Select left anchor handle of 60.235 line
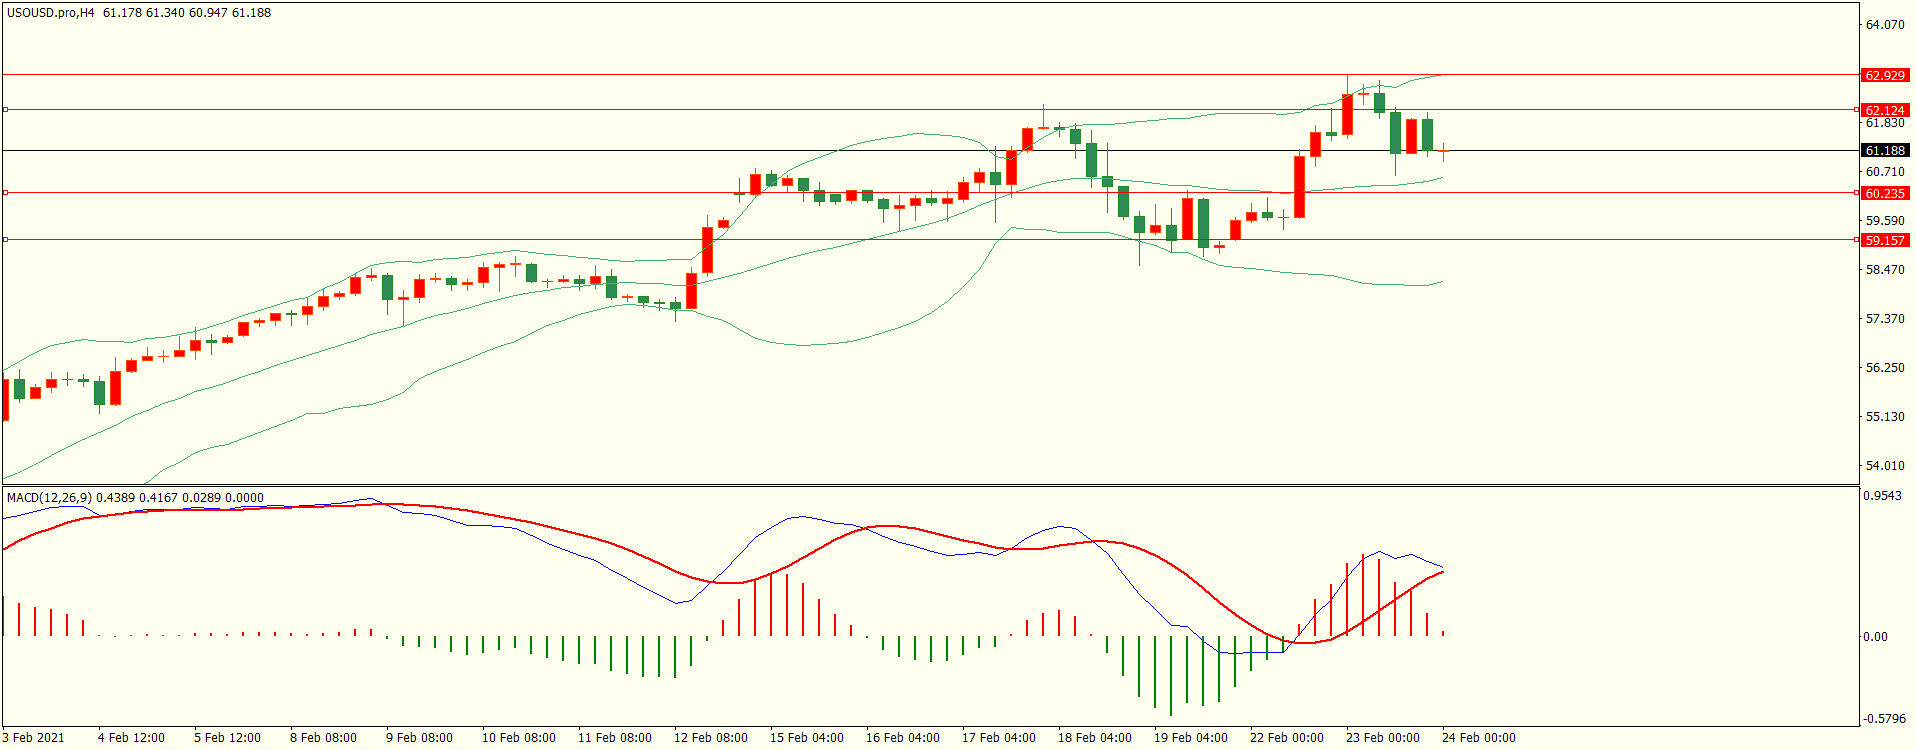1916x750 pixels. tap(6, 192)
